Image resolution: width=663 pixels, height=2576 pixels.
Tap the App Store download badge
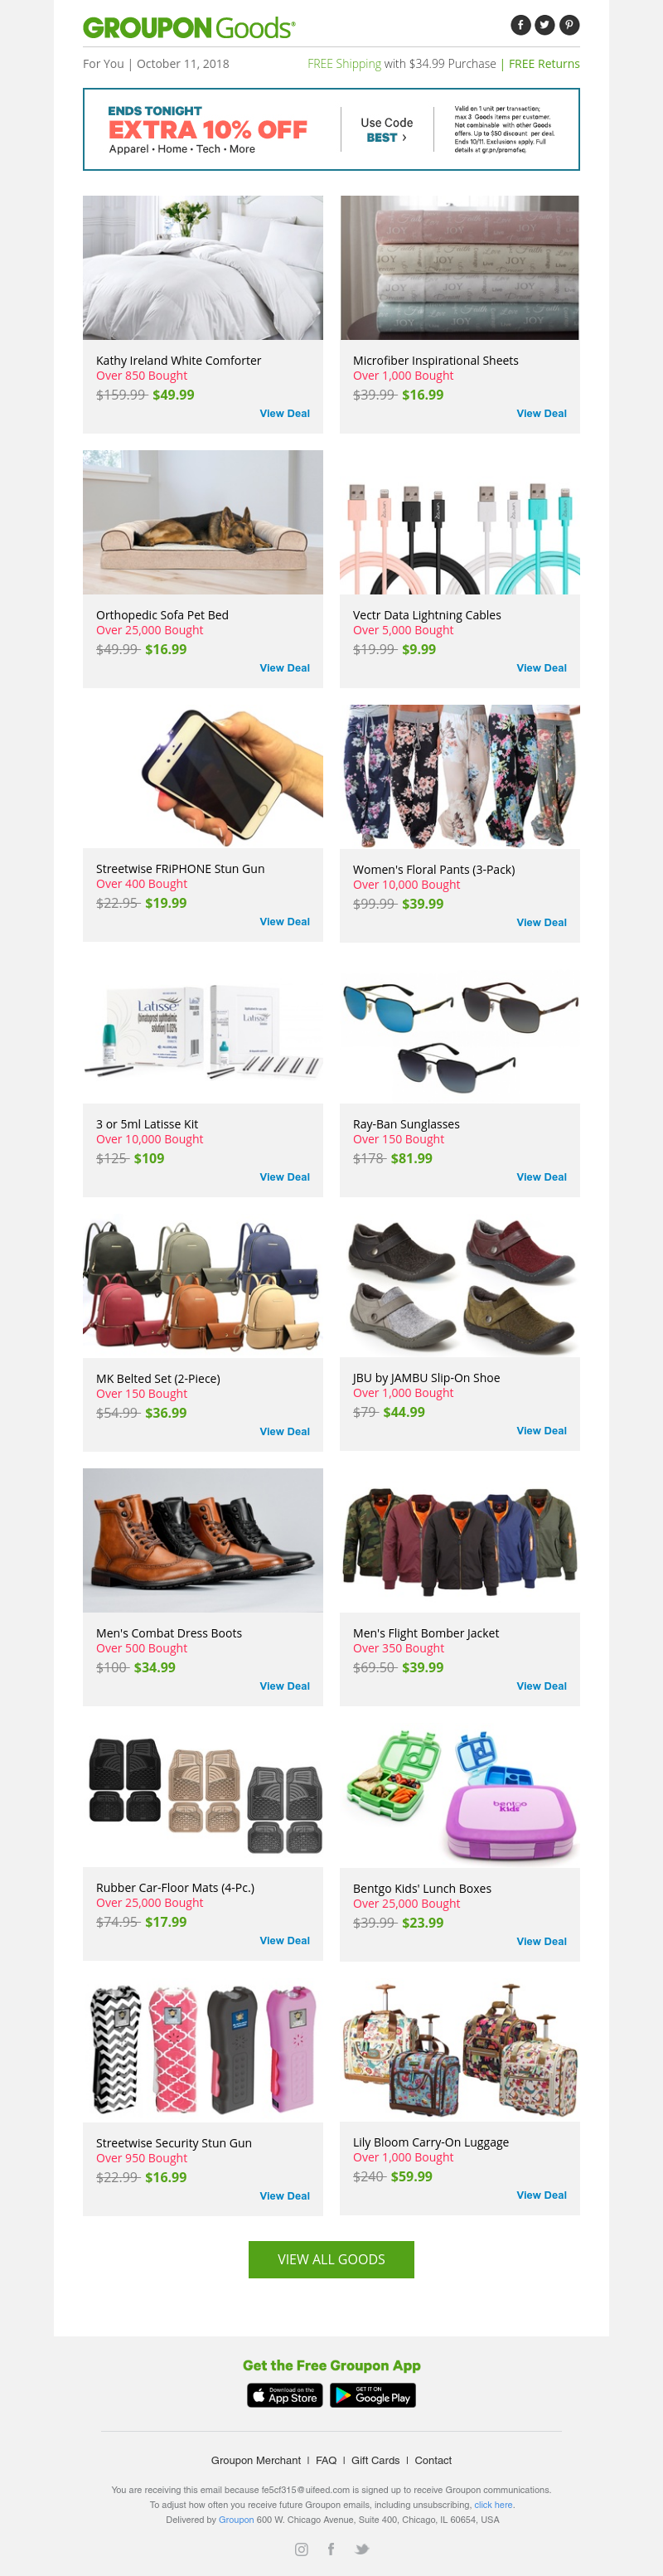tap(285, 2395)
